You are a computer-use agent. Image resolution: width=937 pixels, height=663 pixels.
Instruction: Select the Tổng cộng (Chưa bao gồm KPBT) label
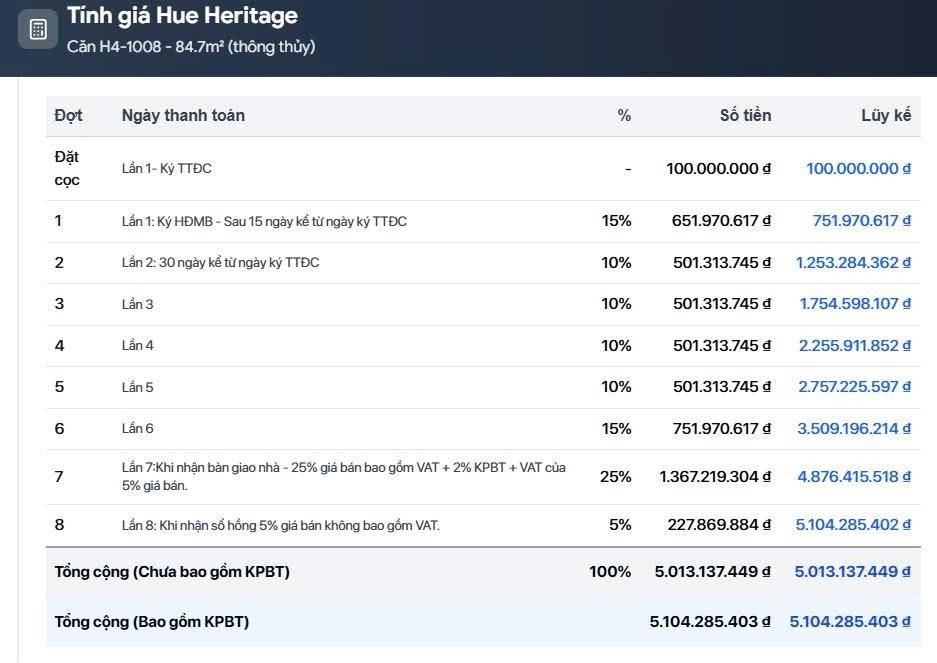(172, 571)
